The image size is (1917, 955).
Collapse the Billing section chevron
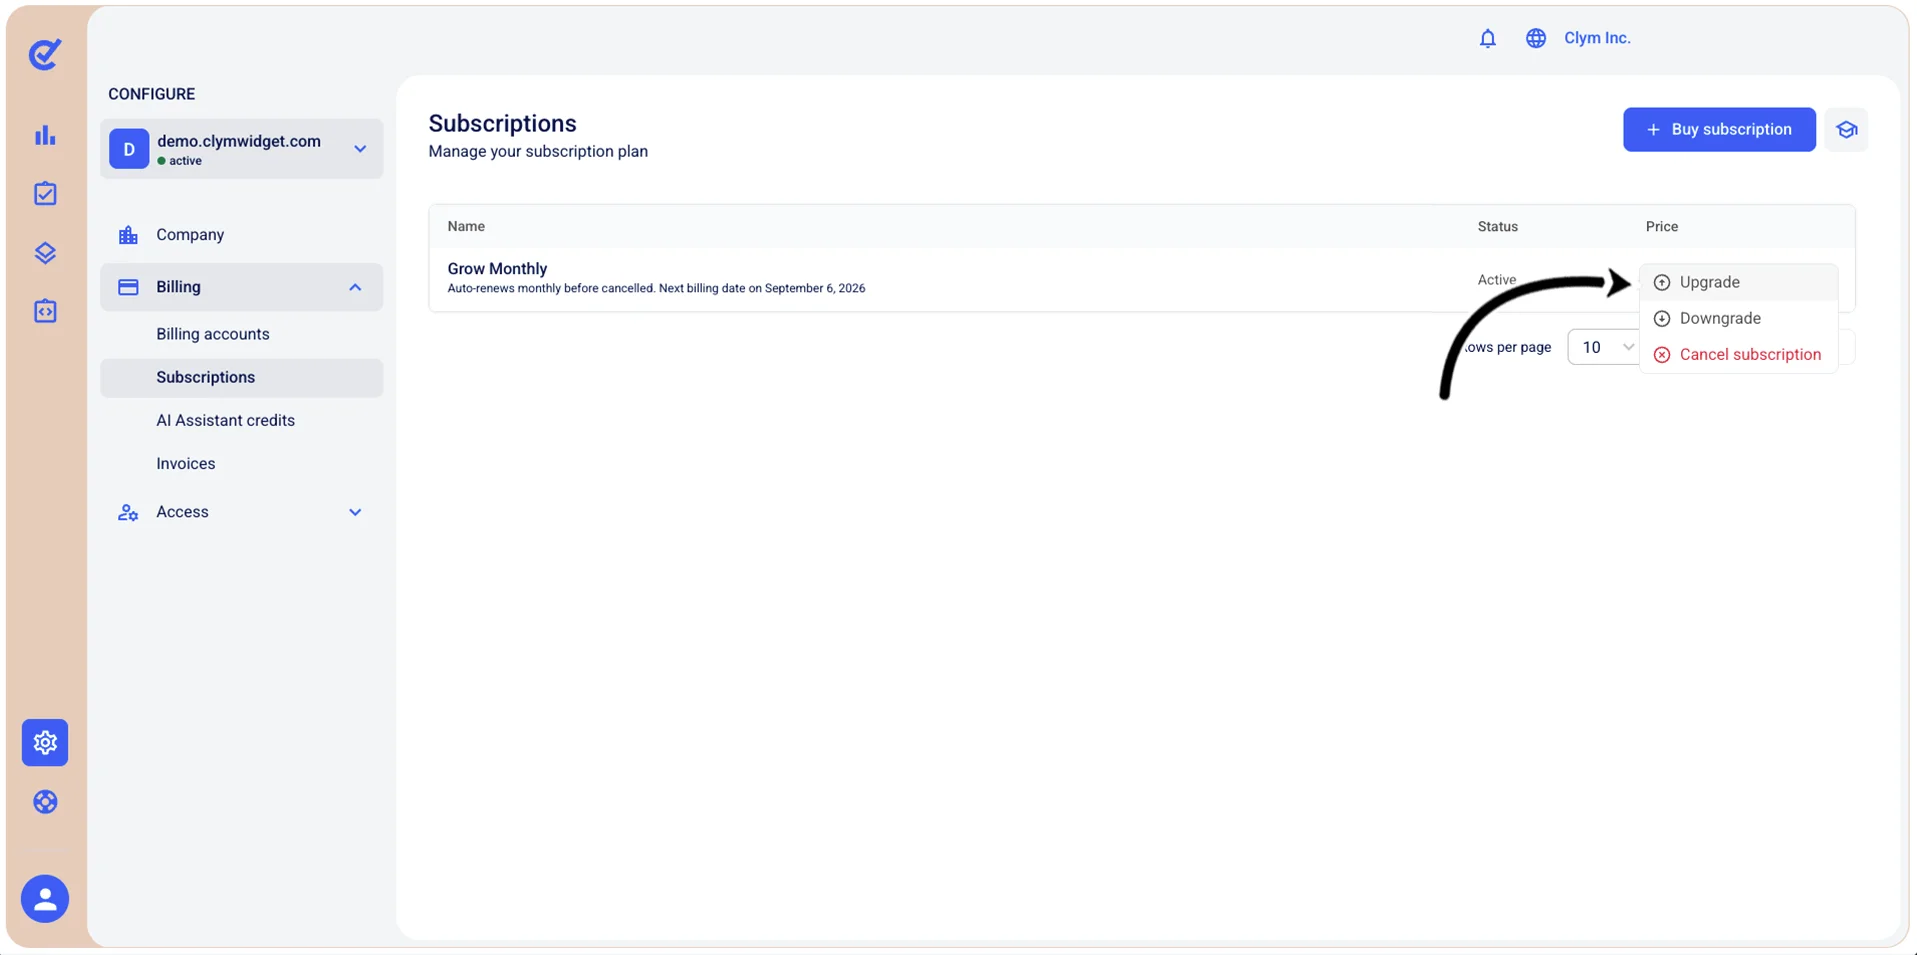(355, 287)
